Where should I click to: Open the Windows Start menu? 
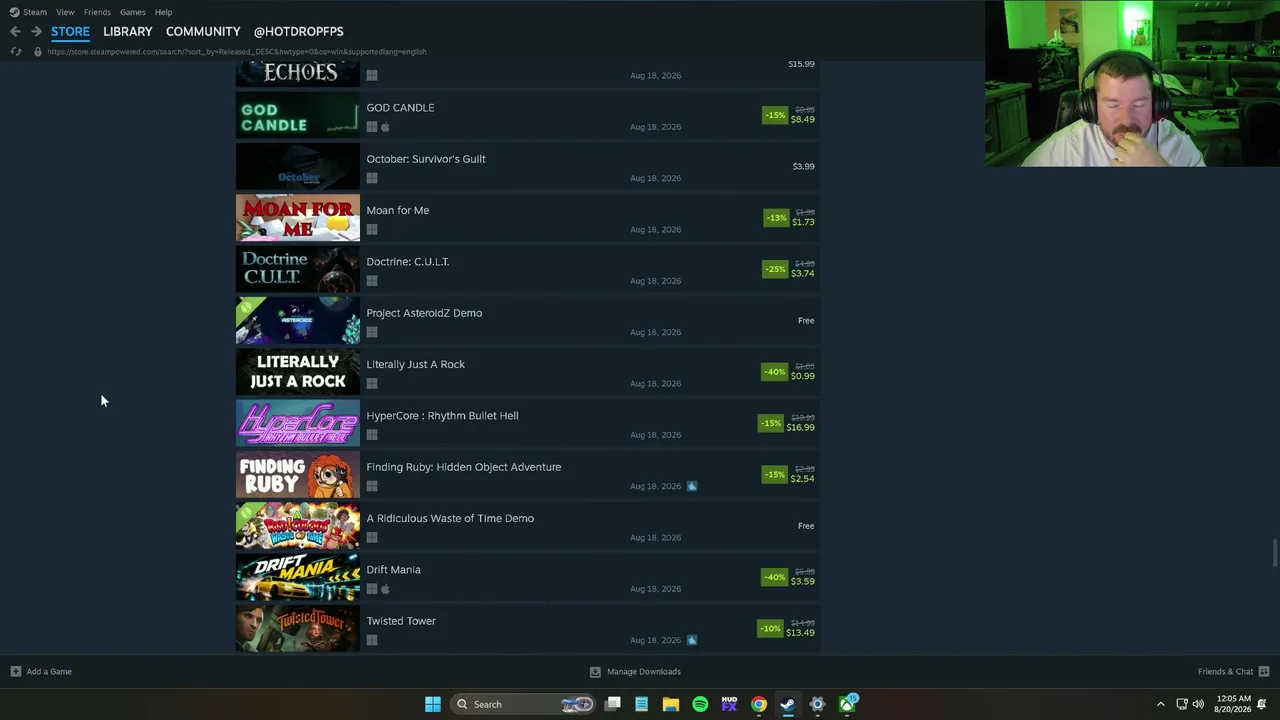click(433, 704)
